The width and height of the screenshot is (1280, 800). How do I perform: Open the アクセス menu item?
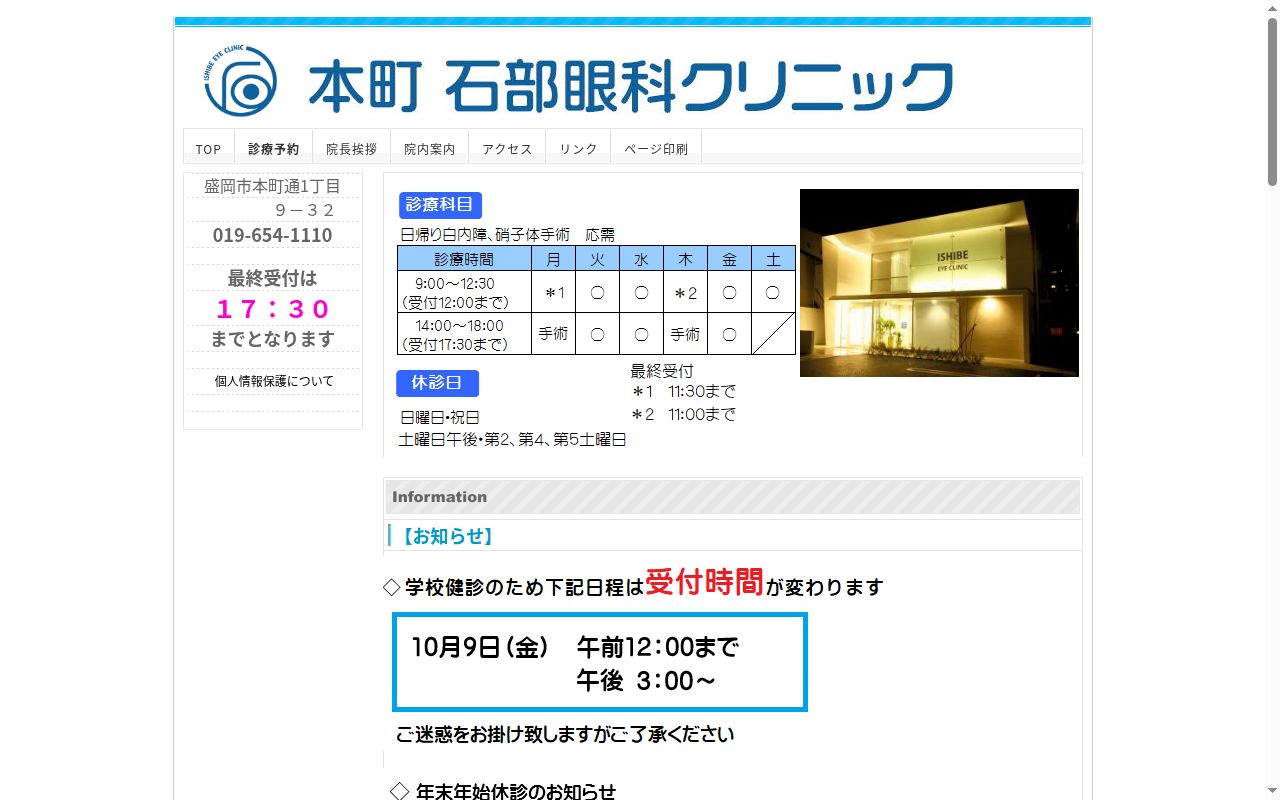point(507,148)
